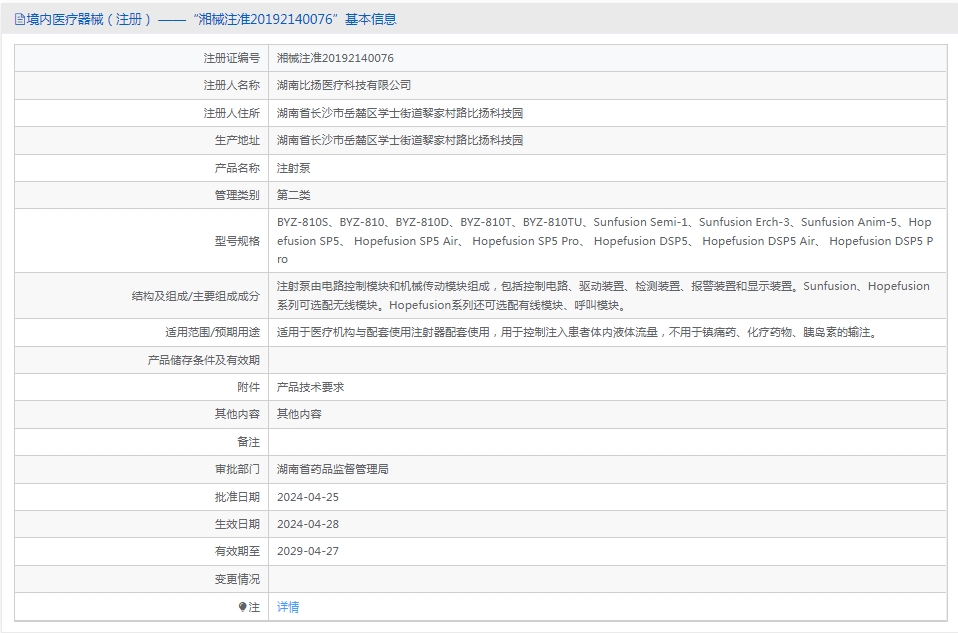Click management category 第二类 value
Screen dimensions: 958x633
point(294,196)
